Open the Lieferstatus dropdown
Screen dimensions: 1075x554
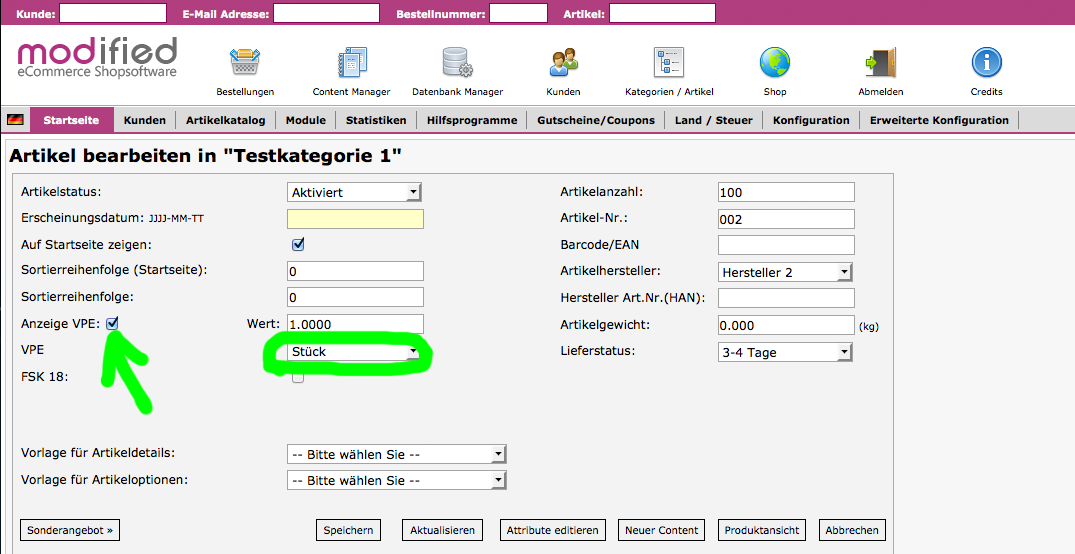(785, 352)
